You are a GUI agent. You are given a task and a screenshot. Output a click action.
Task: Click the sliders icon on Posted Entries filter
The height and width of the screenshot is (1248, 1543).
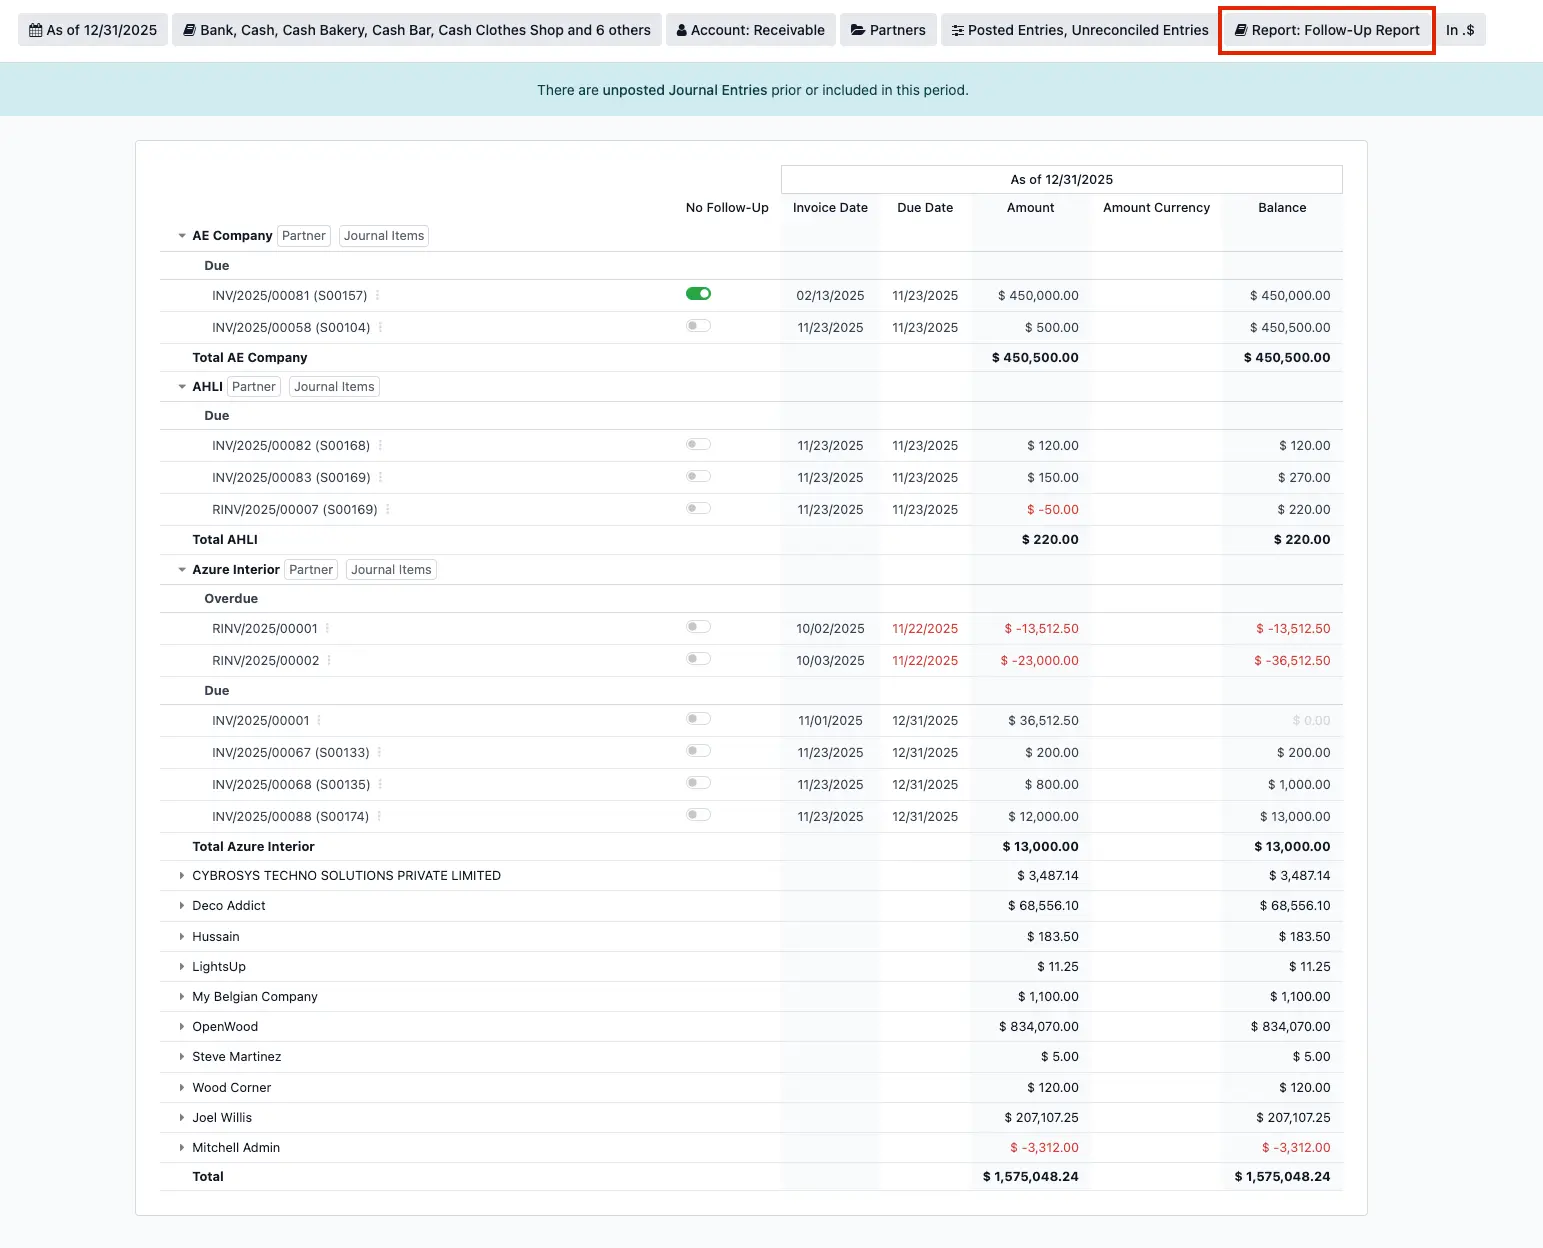coord(958,29)
